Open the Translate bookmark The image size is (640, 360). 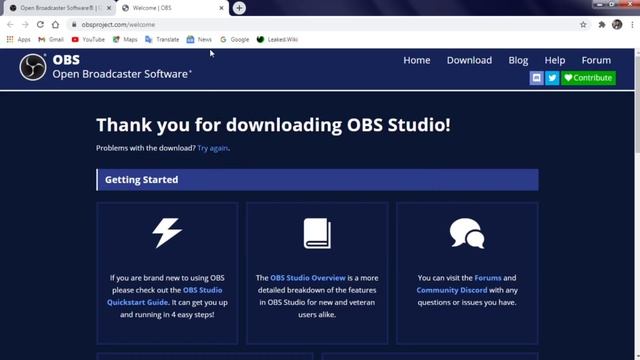coord(162,40)
